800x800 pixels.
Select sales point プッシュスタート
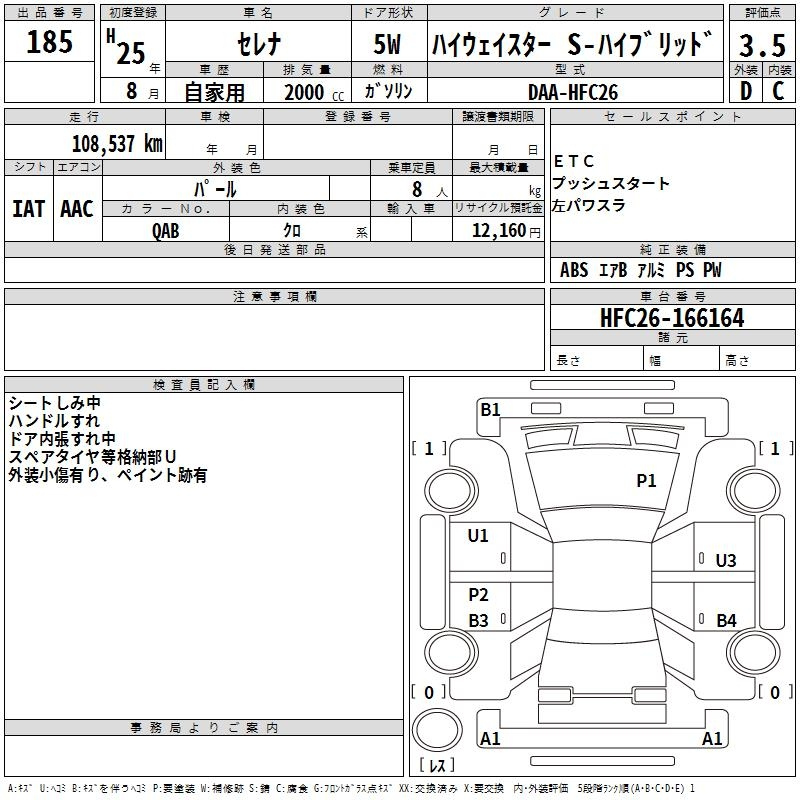pyautogui.click(x=610, y=183)
